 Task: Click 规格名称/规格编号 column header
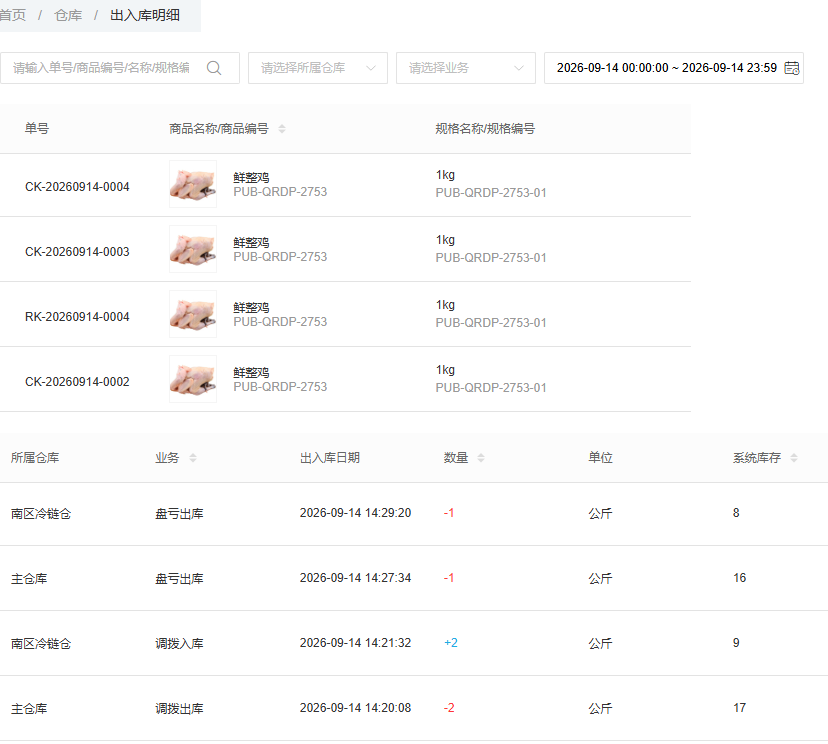[485, 129]
